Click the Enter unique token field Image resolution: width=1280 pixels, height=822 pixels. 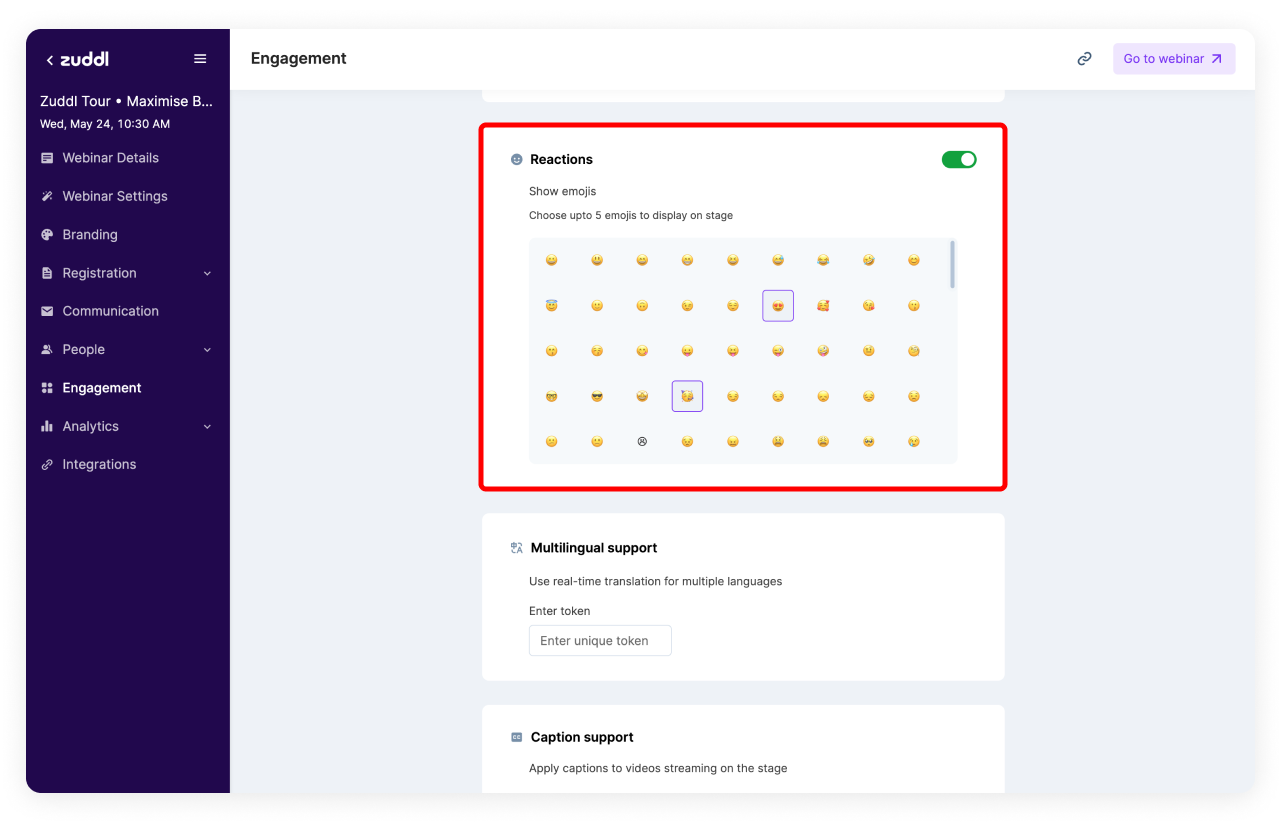pos(600,641)
